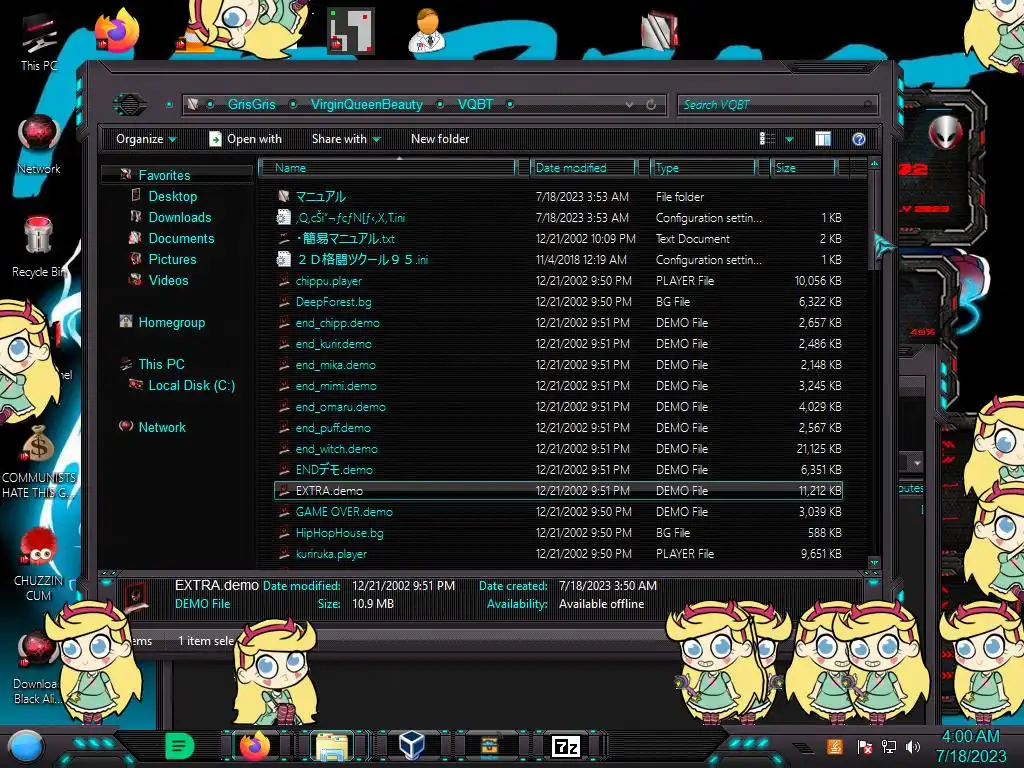The image size is (1024, 768).
Task: Select GAME OVER.demo file
Action: click(344, 511)
